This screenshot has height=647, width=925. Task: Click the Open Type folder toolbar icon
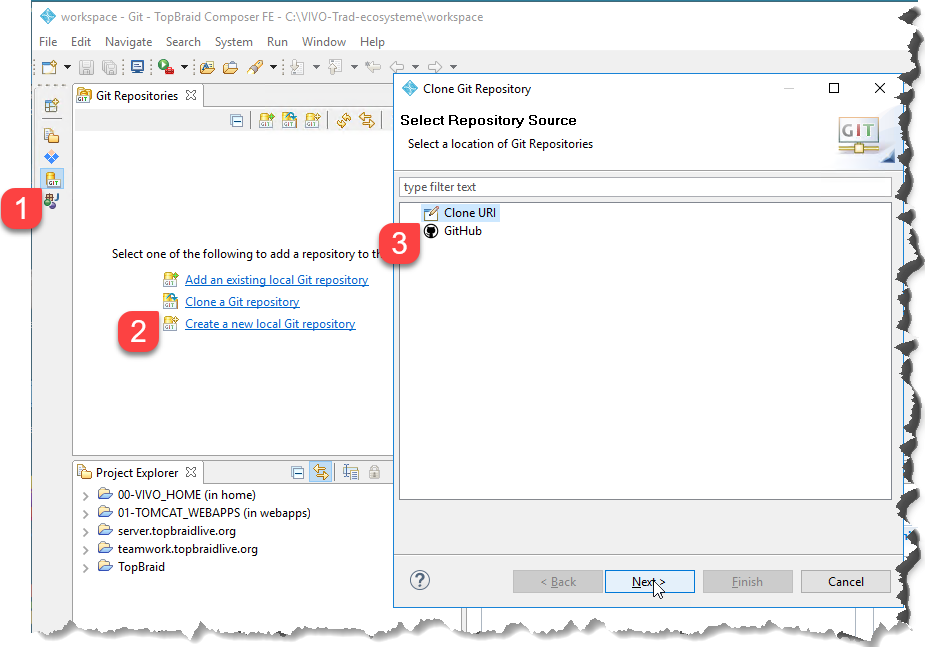click(207, 67)
